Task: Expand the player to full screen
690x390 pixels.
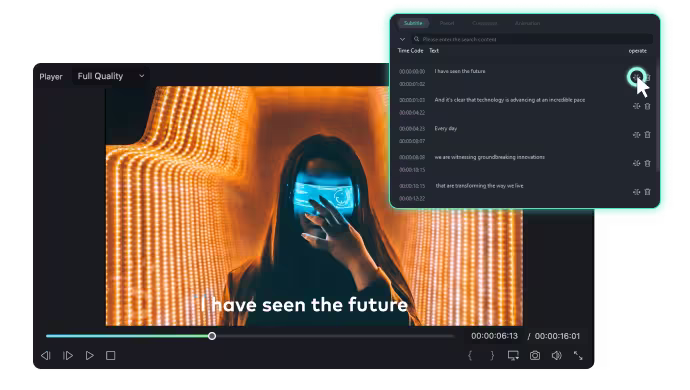Action: coord(578,355)
